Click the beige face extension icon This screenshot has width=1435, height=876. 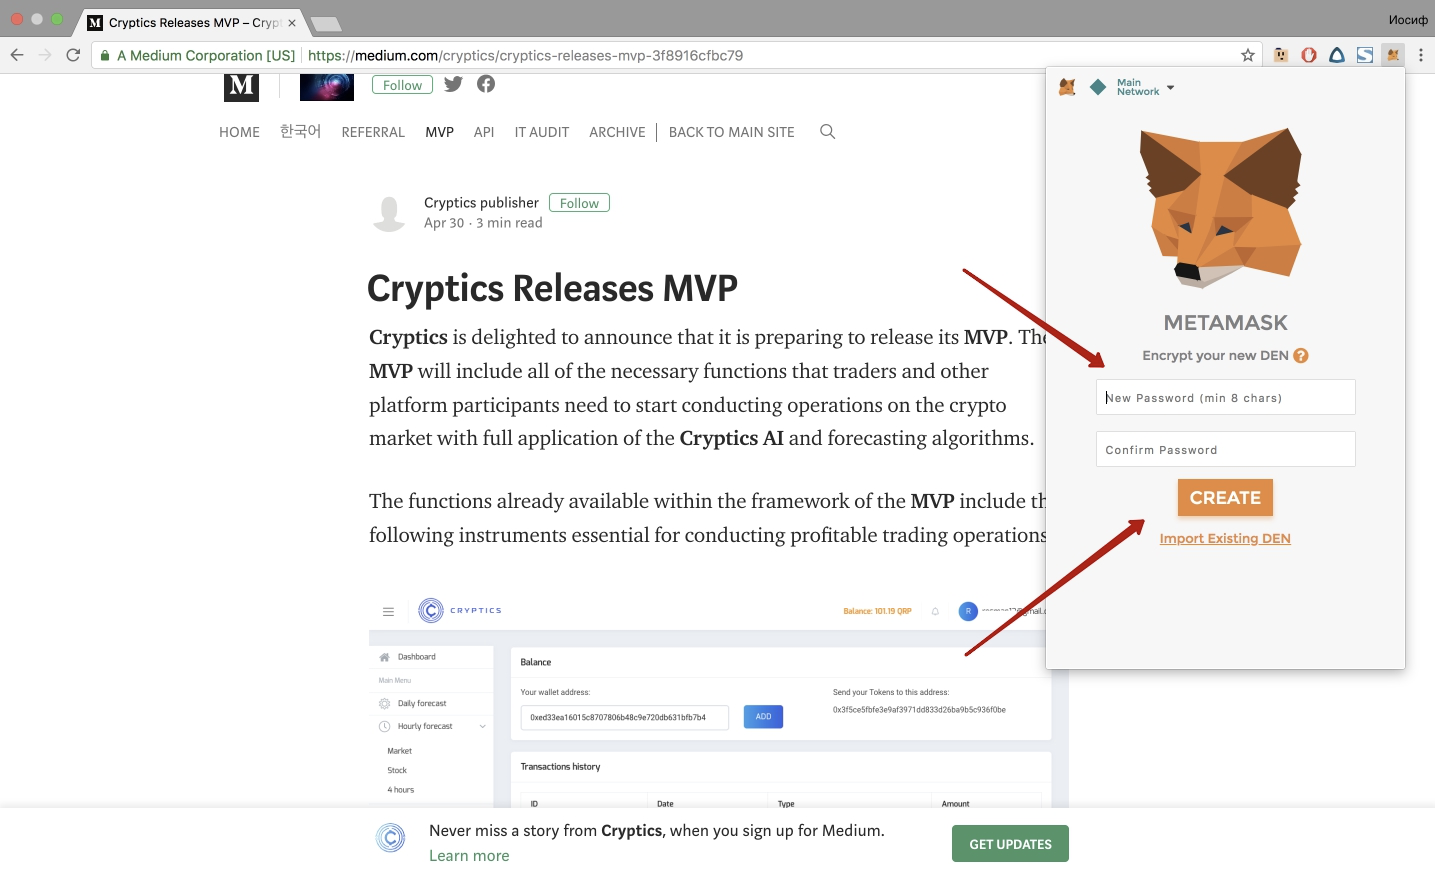pyautogui.click(x=1281, y=55)
